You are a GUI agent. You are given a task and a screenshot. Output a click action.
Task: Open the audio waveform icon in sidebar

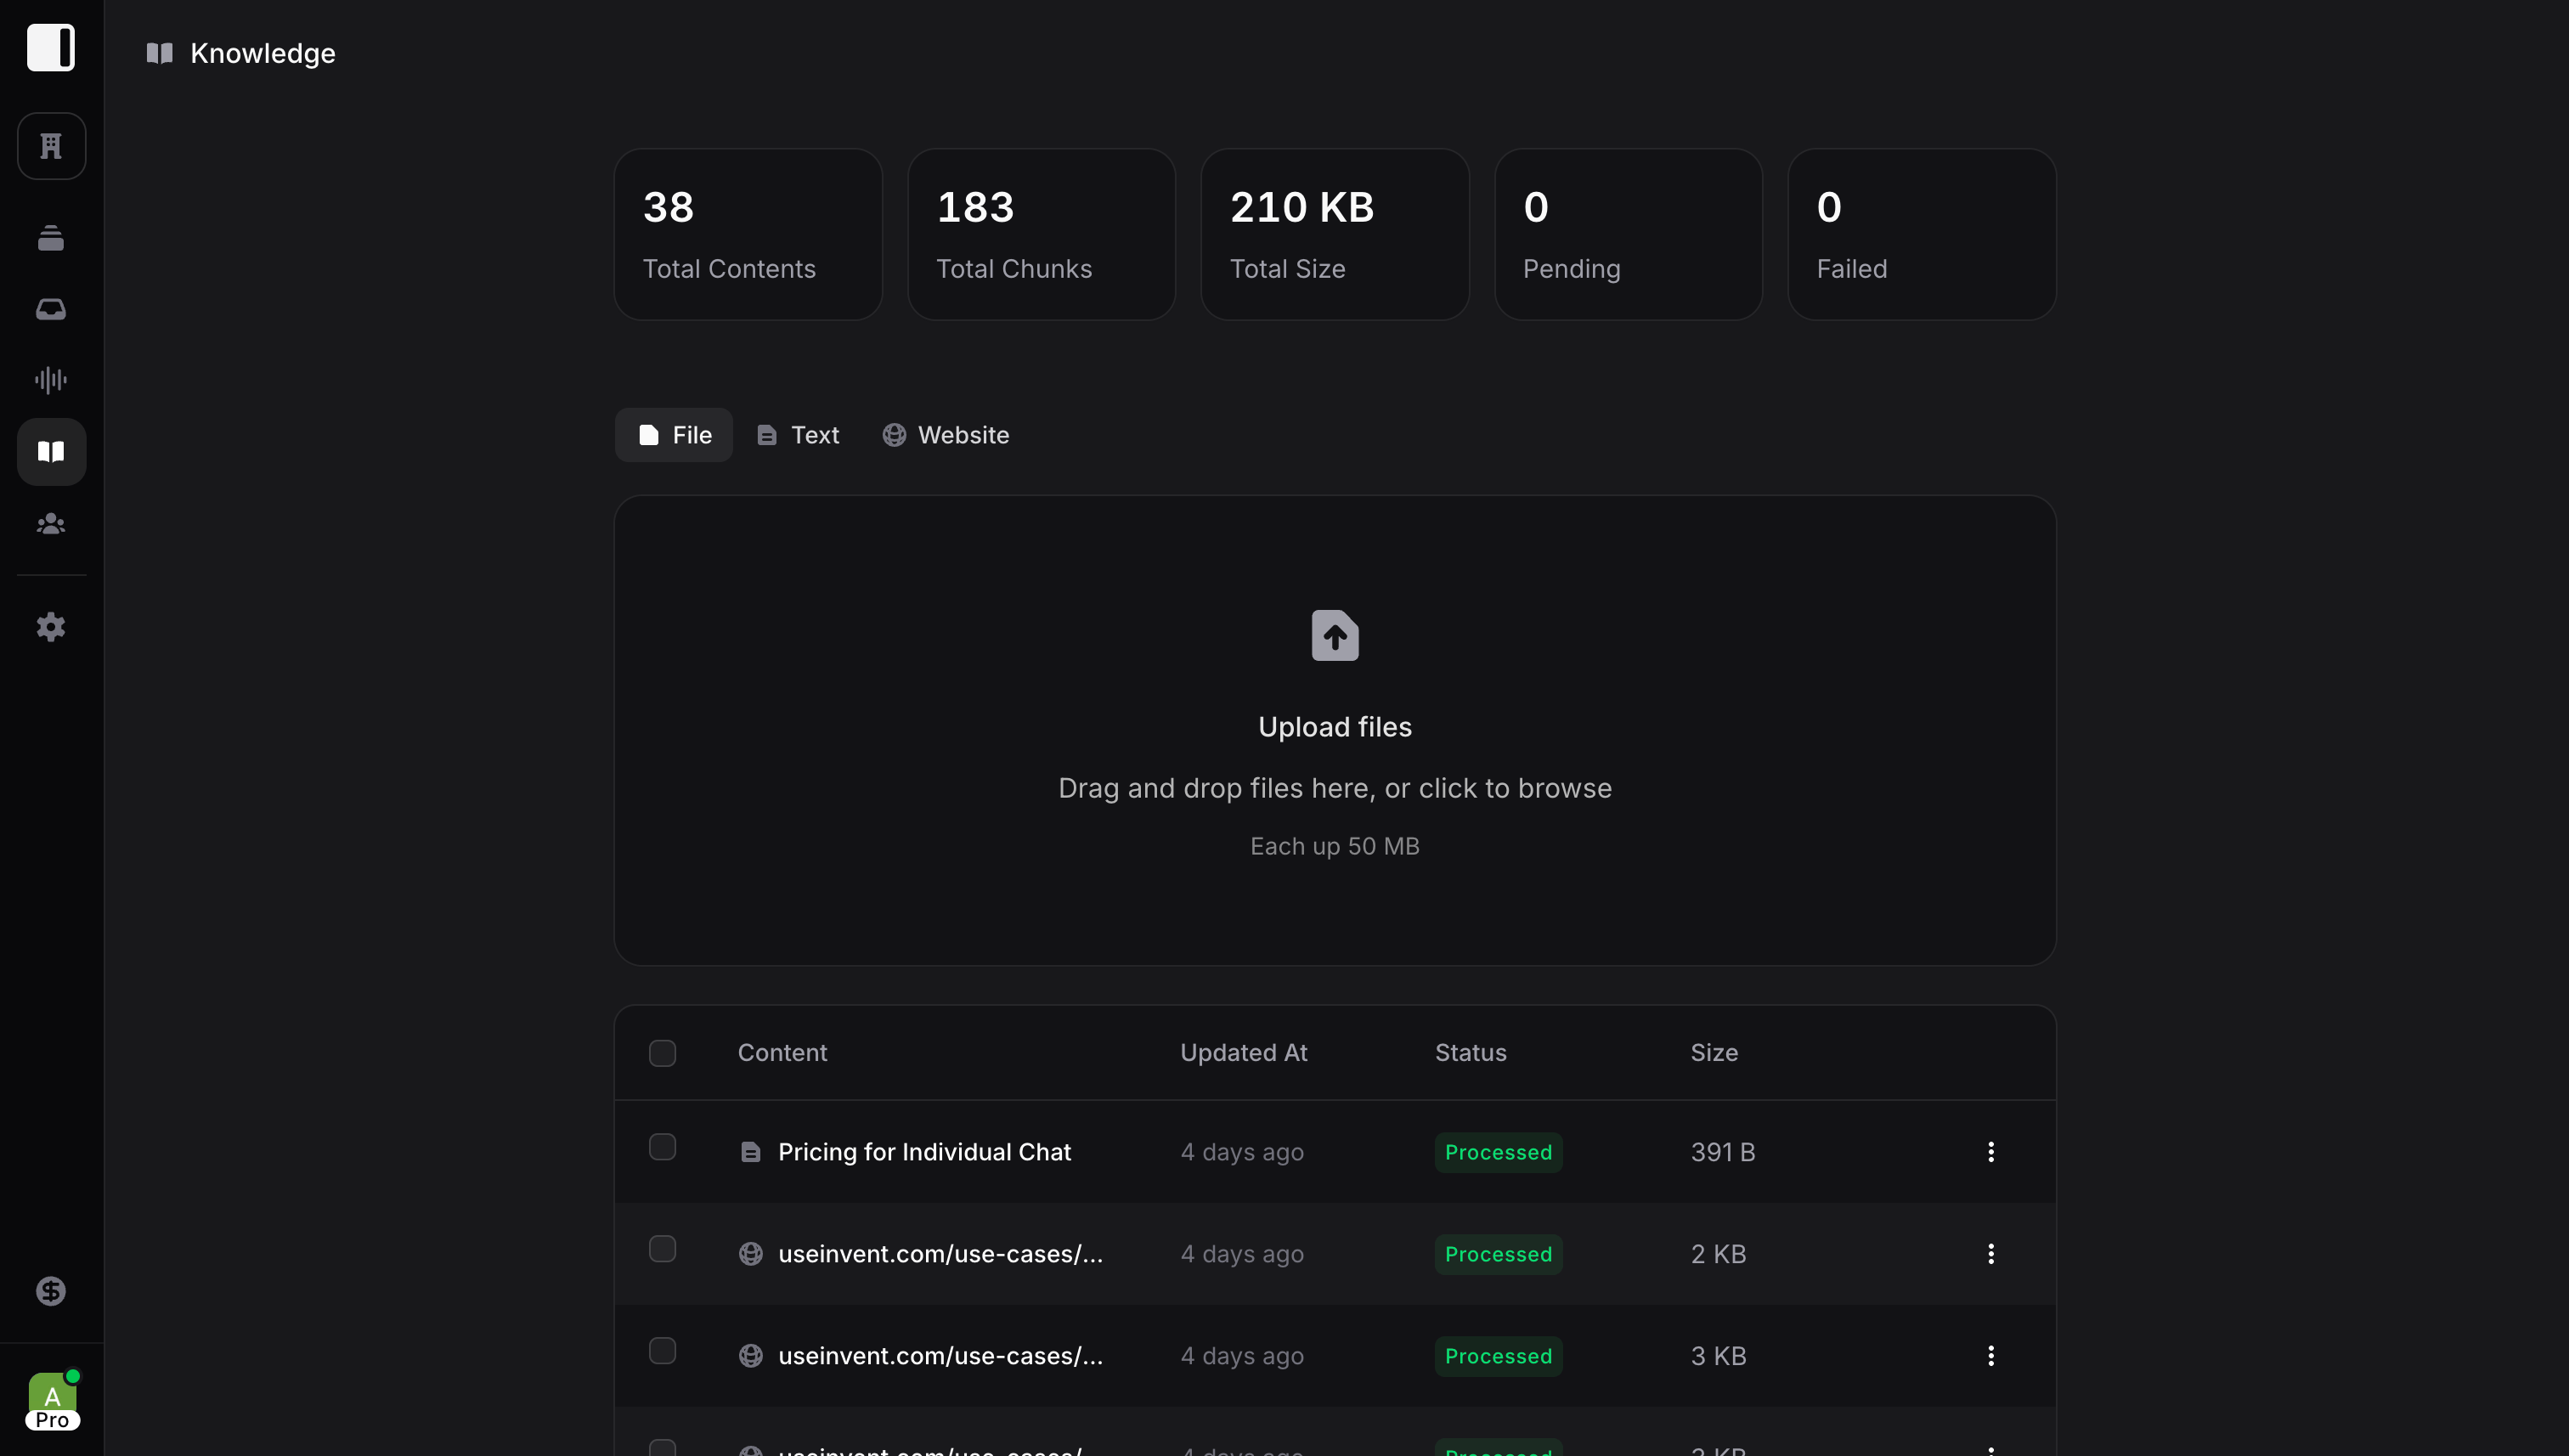click(x=51, y=380)
